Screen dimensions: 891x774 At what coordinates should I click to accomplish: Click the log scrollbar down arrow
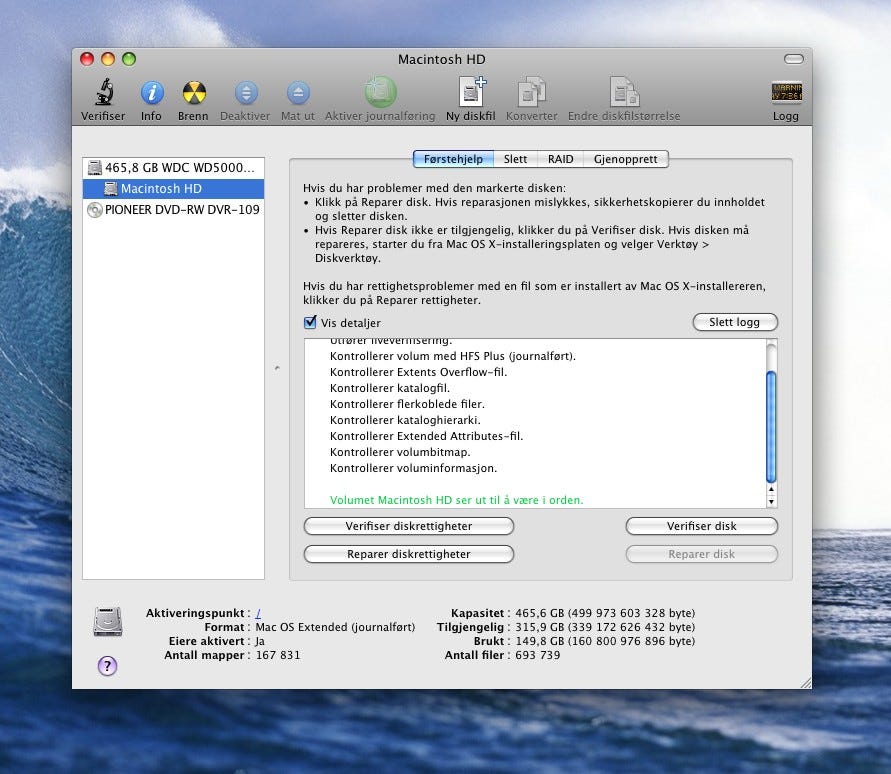[x=771, y=502]
